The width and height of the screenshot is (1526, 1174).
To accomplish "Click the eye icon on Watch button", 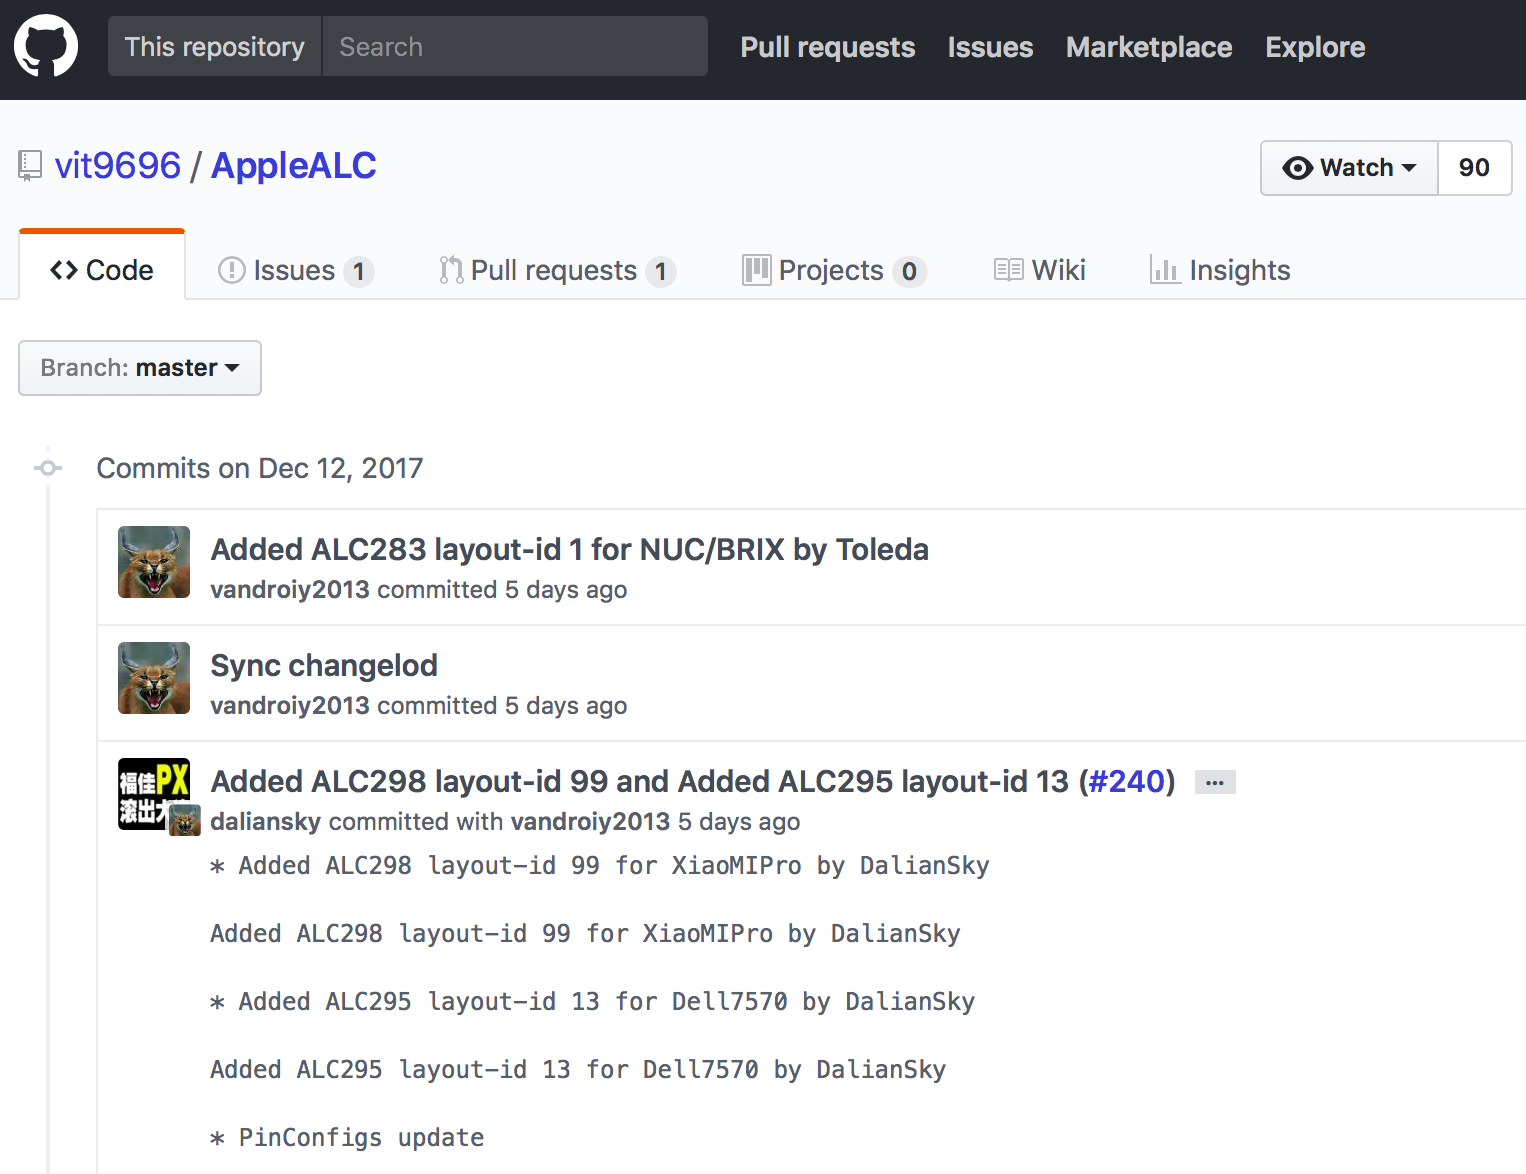I will point(1298,168).
